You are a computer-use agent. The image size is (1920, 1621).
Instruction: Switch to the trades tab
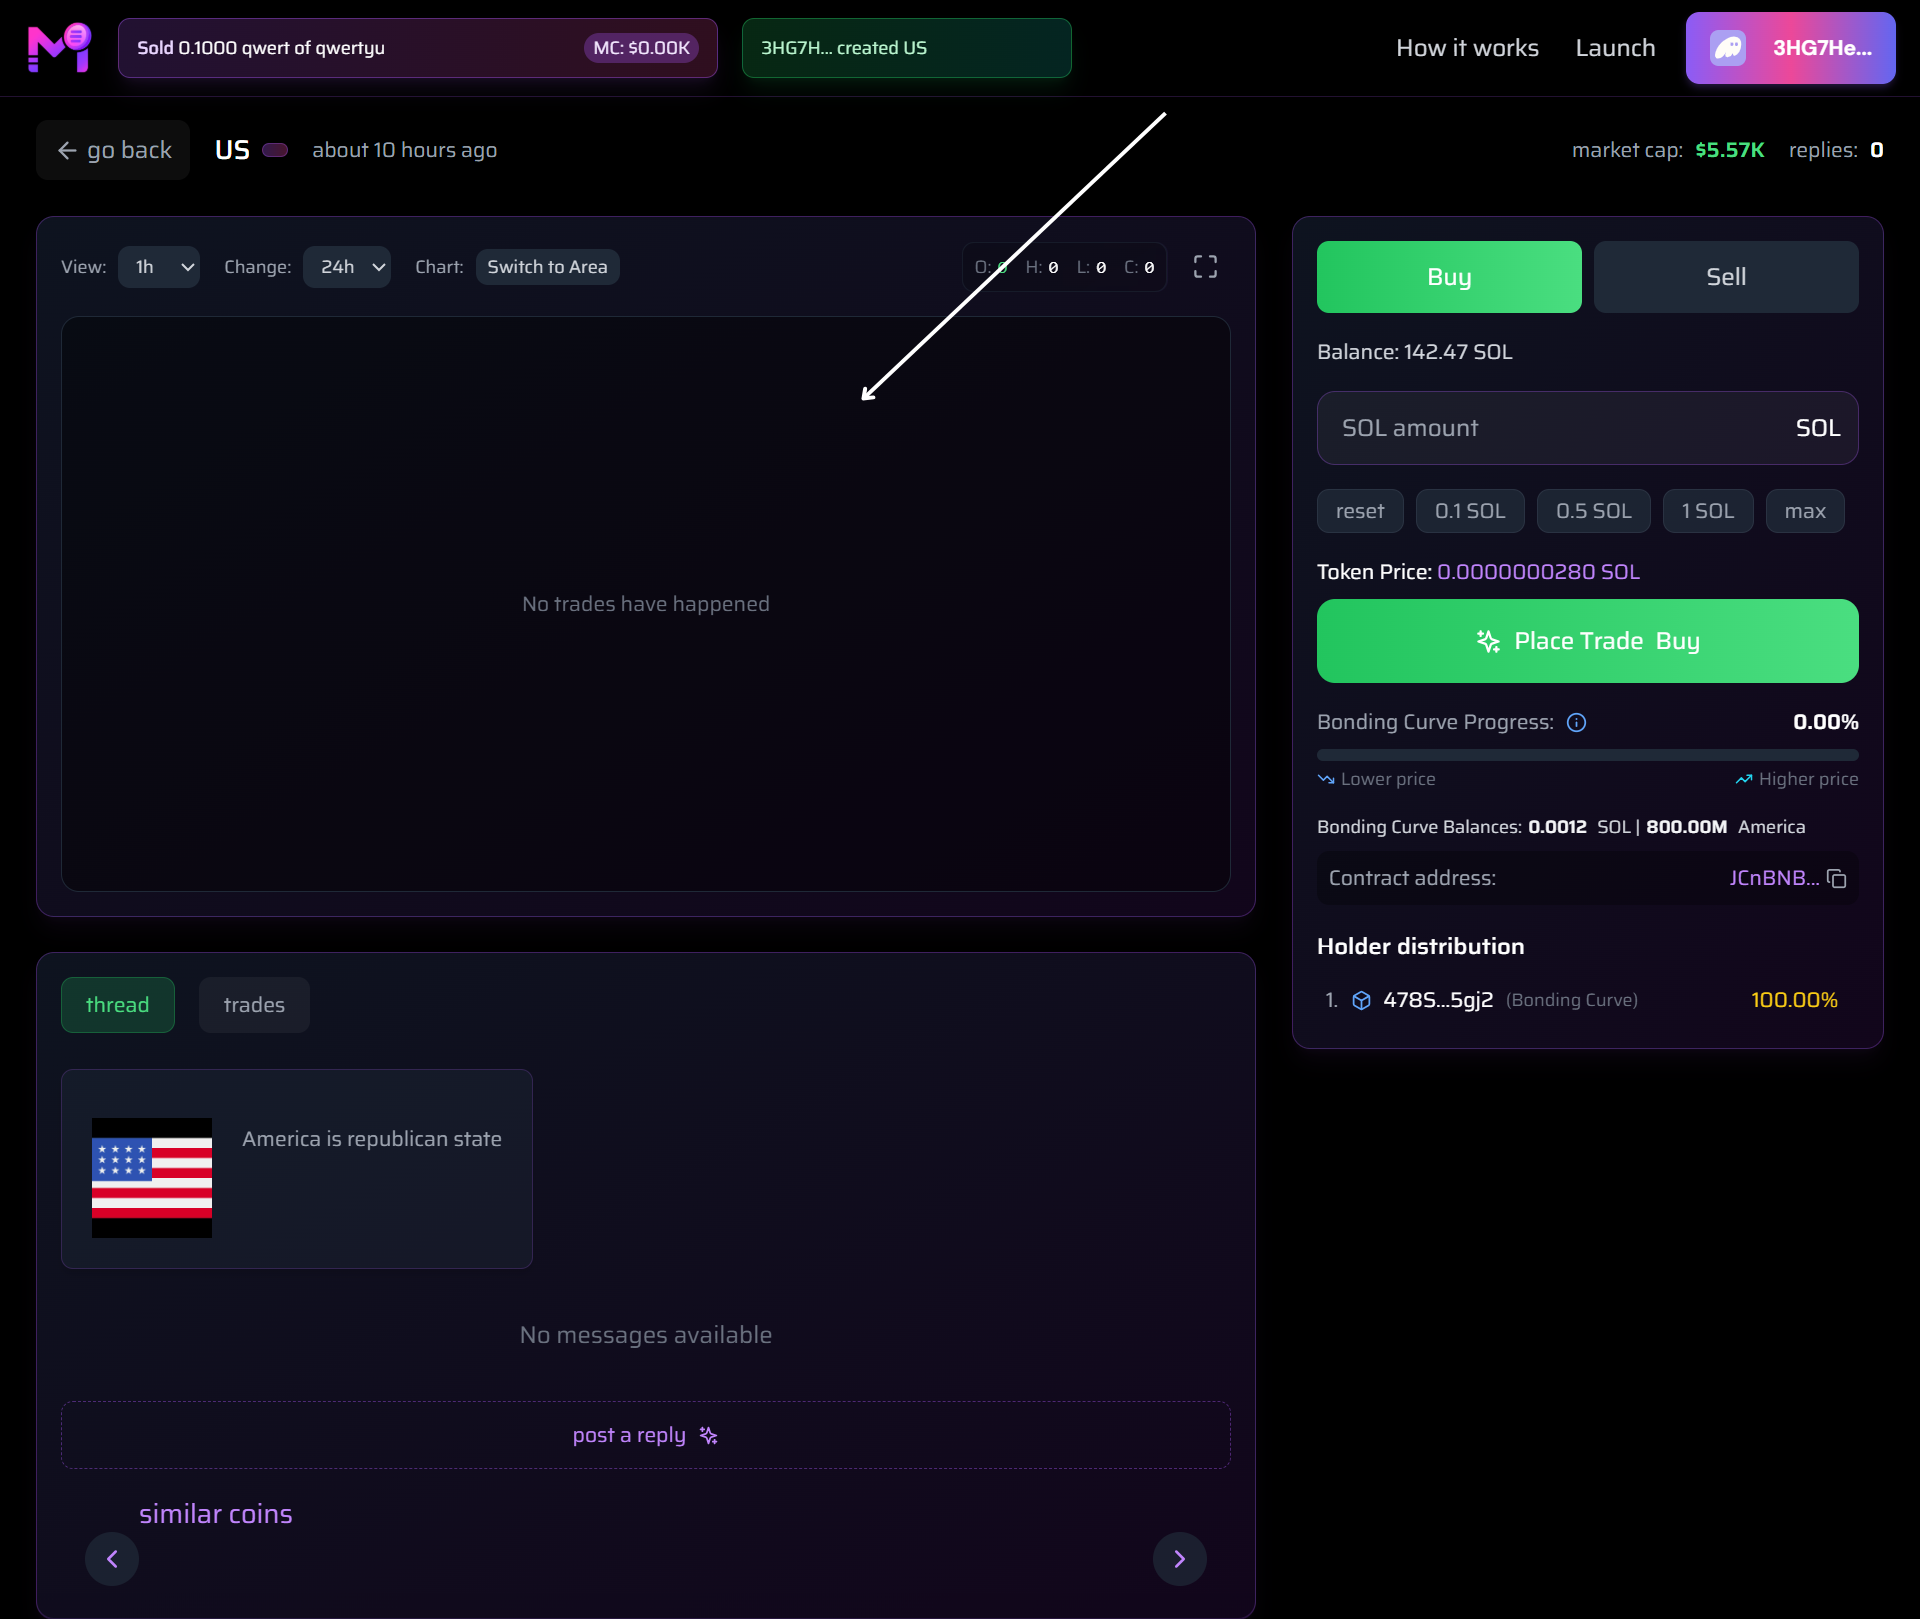254,1005
